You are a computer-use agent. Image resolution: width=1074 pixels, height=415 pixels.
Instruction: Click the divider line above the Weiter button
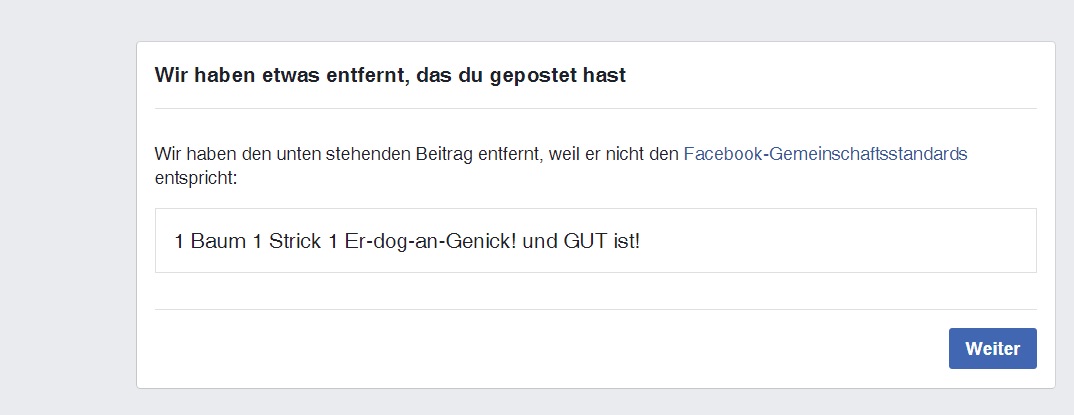pos(595,310)
